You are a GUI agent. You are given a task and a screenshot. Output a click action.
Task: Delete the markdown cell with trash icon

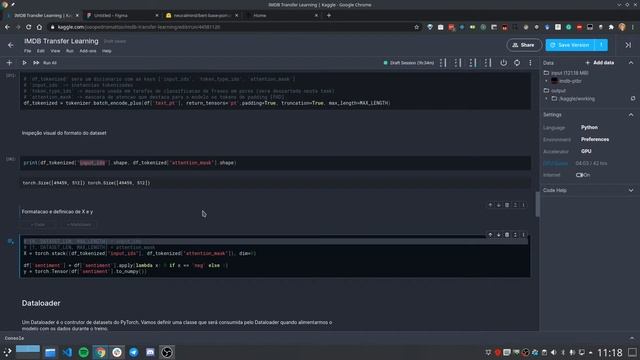[x=507, y=205]
